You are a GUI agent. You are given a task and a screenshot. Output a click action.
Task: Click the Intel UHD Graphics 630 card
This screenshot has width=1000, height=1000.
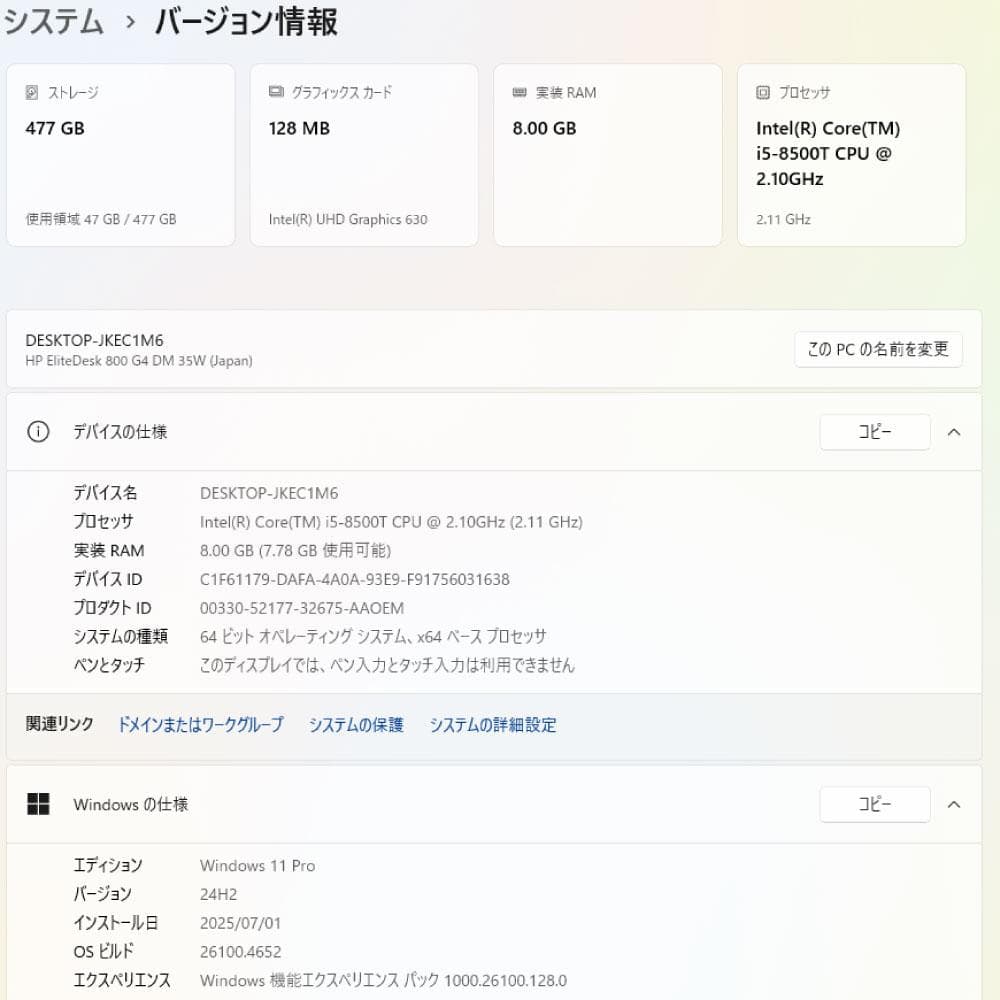click(x=363, y=155)
